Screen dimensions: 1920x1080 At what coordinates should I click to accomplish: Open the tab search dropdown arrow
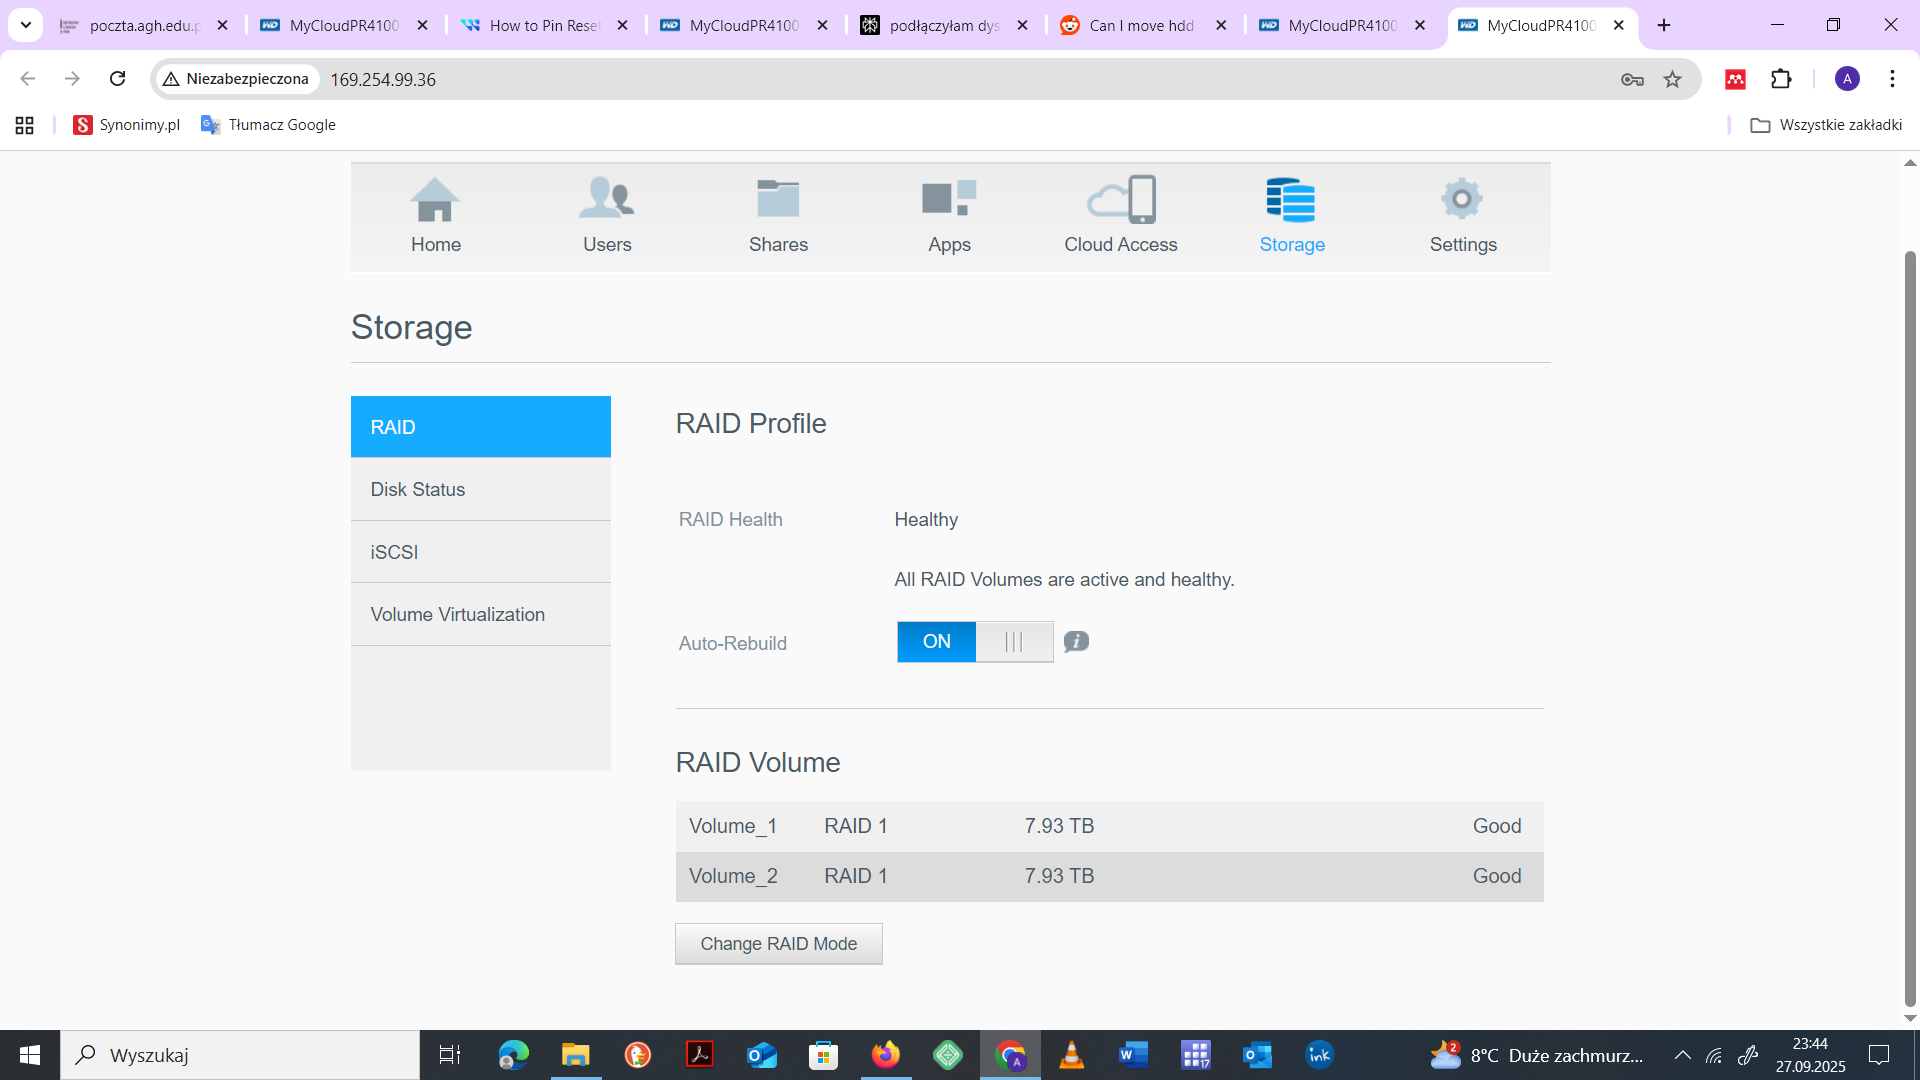pyautogui.click(x=26, y=25)
